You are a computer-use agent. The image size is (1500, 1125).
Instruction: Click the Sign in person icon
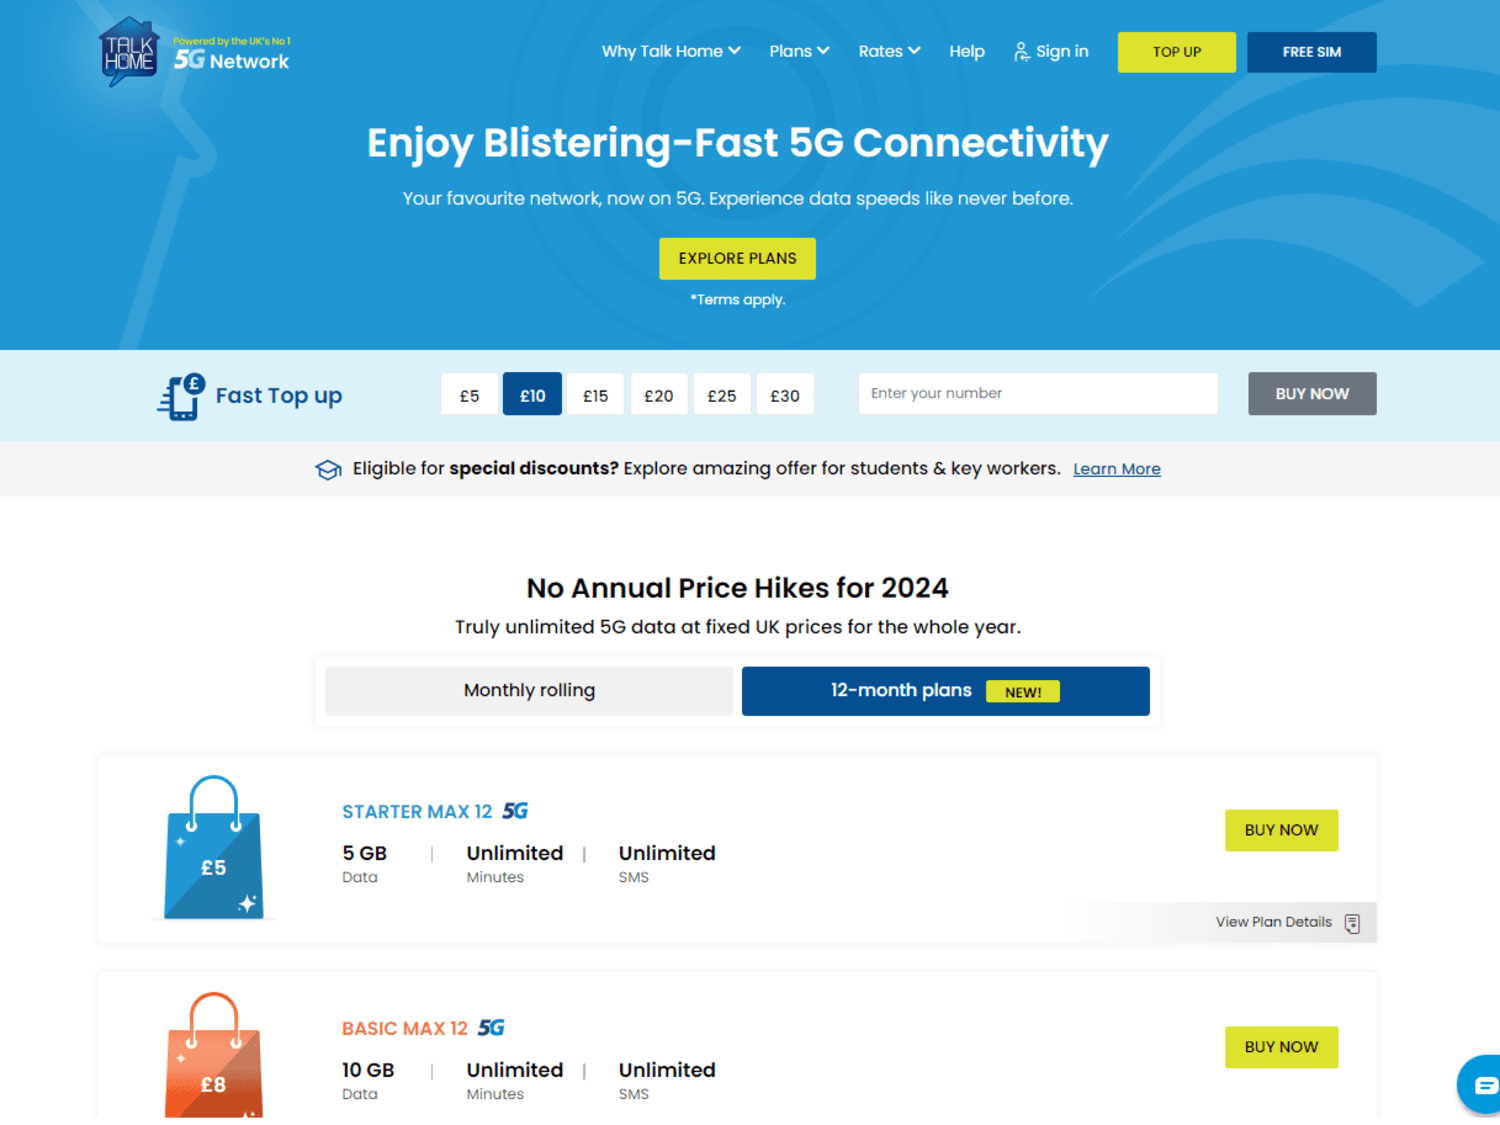tap(1021, 52)
